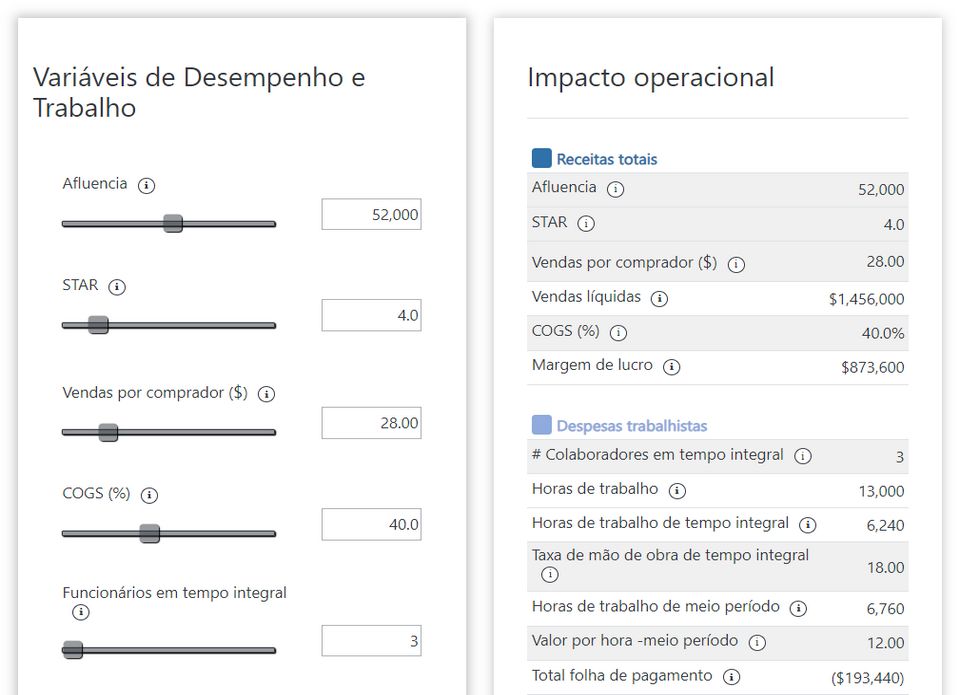Click the Funcionários em tempo integral input field
The width and height of the screenshot is (960, 695).
click(371, 641)
